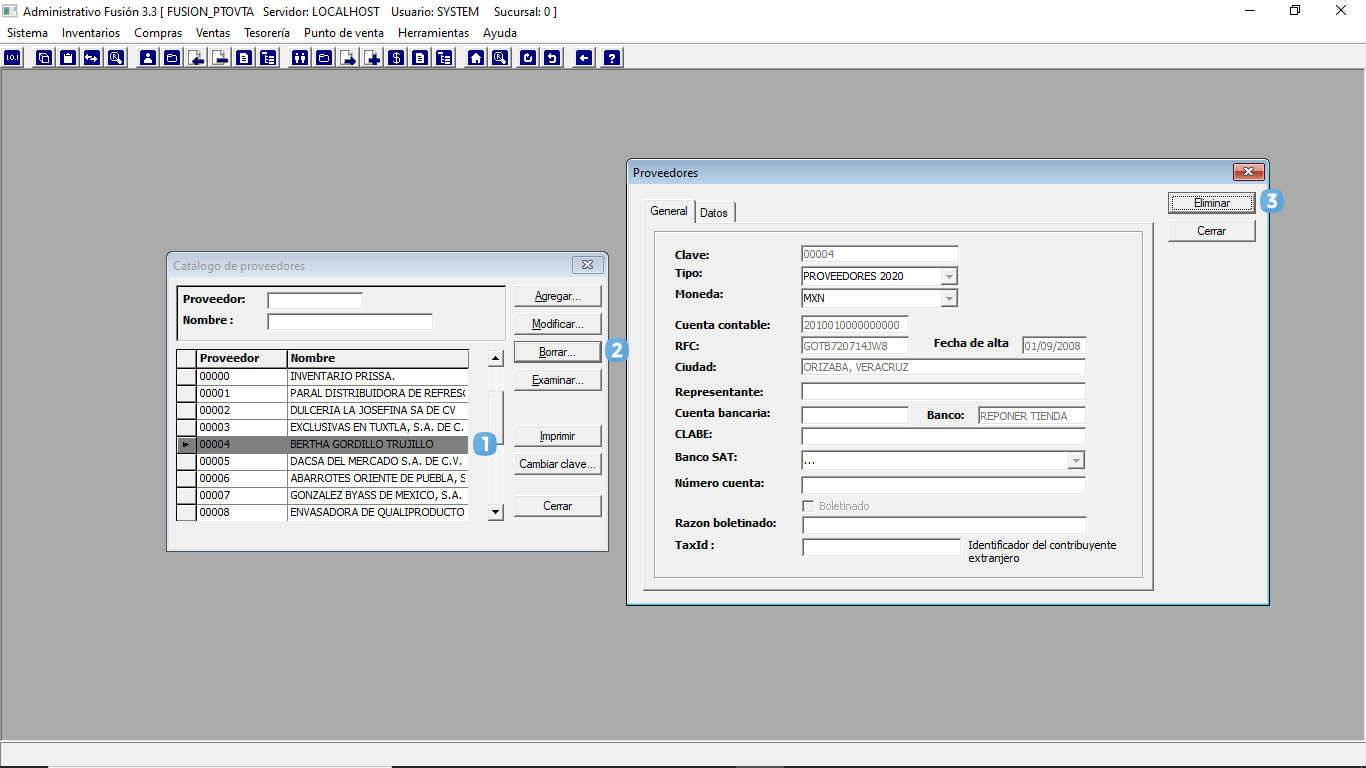Click the left-pointing back arrow toolbar icon
The image size is (1366, 768).
tap(584, 58)
